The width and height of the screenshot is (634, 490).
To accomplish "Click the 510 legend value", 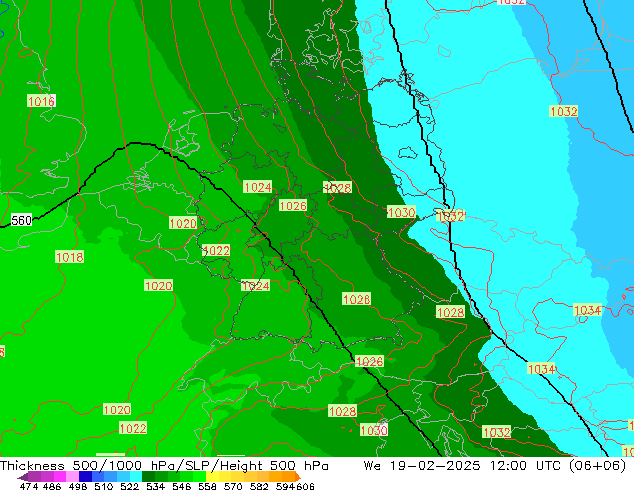I will click(x=104, y=486).
